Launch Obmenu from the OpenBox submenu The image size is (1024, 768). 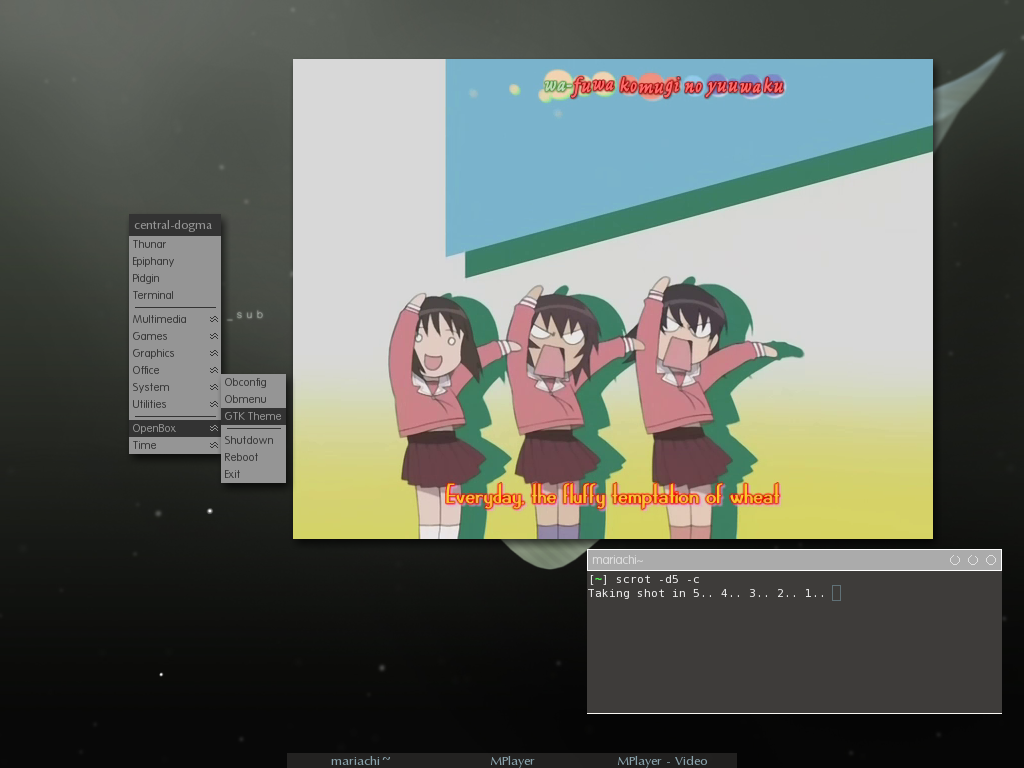pyautogui.click(x=253, y=400)
